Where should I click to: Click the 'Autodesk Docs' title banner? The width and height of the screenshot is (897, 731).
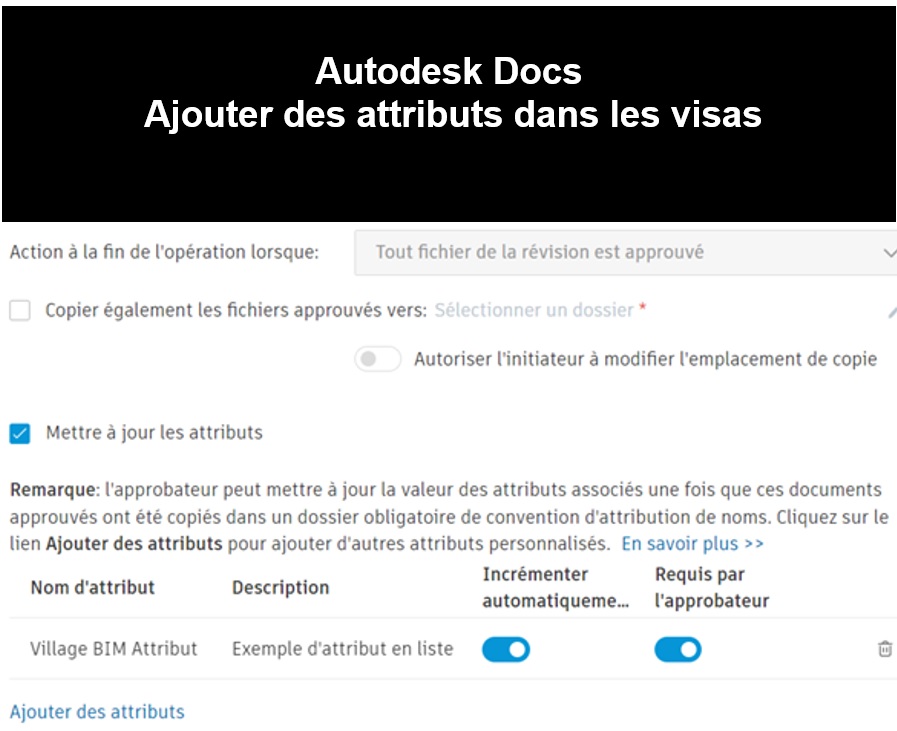pyautogui.click(x=449, y=93)
